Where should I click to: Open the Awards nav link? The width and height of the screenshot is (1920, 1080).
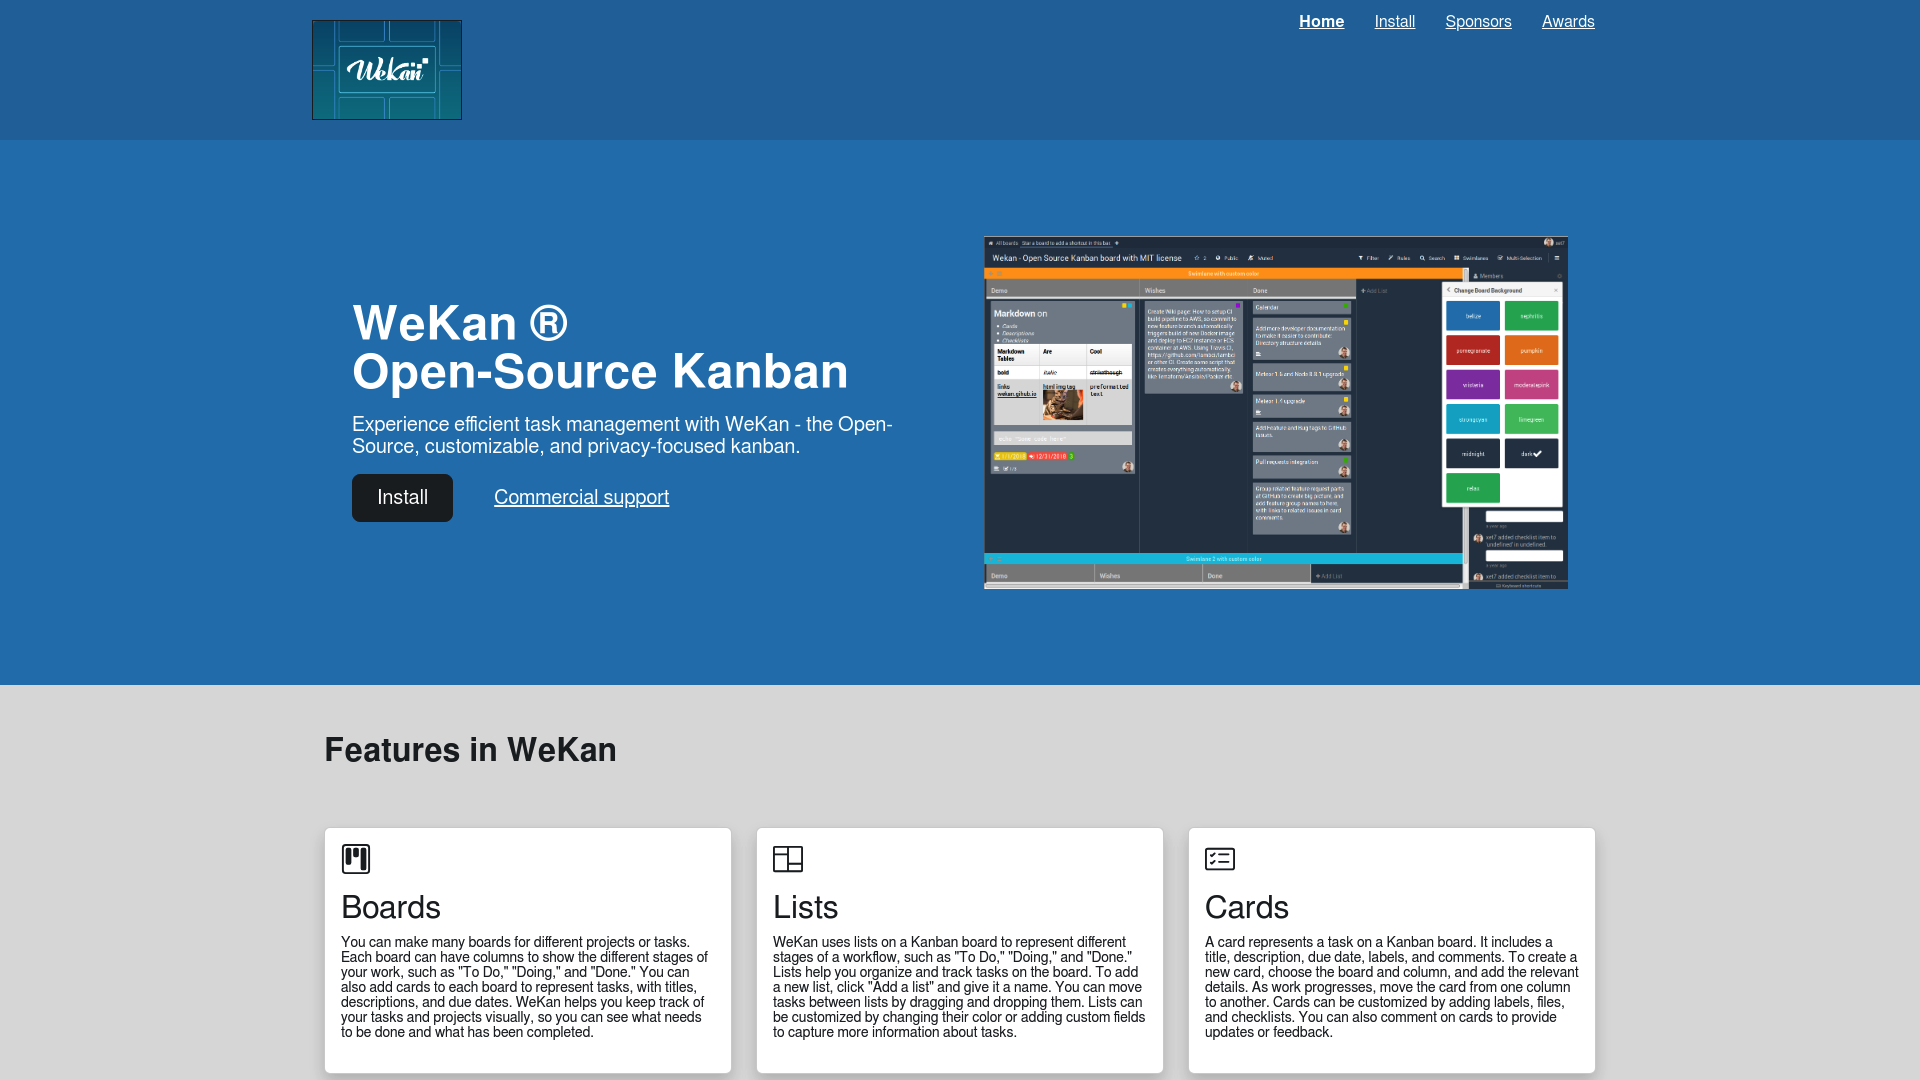(x=1568, y=22)
